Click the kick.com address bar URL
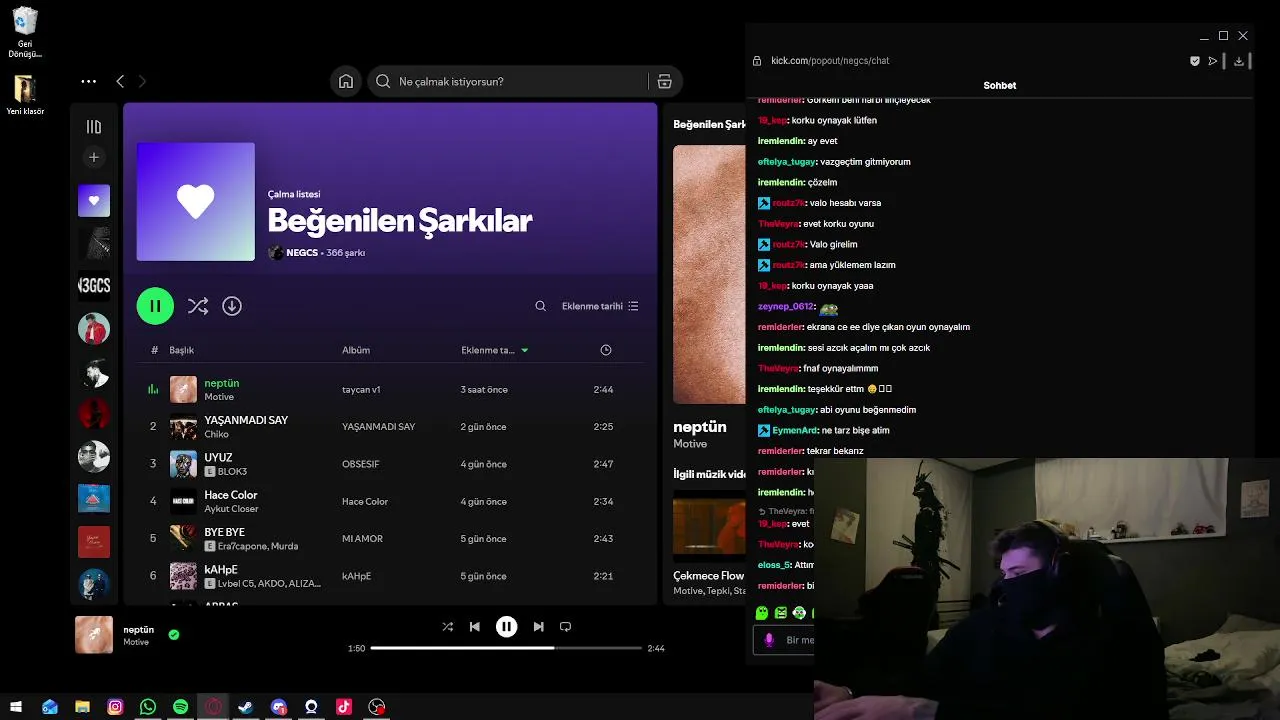This screenshot has height=720, width=1280. 830,61
